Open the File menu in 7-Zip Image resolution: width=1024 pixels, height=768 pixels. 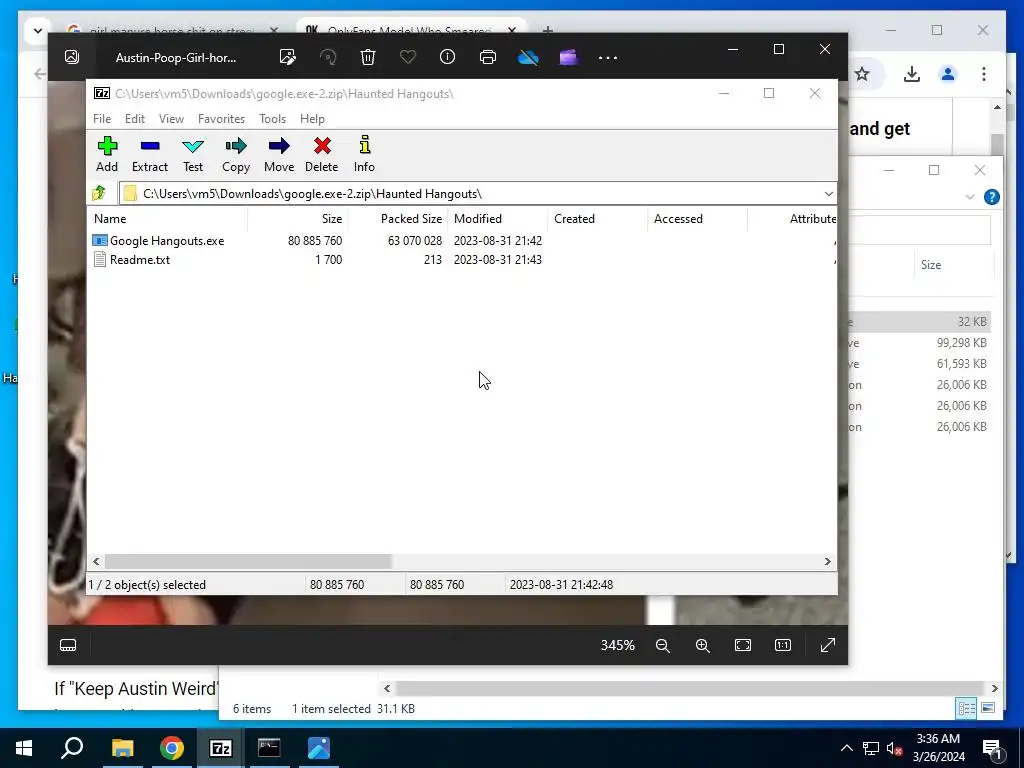(x=102, y=119)
